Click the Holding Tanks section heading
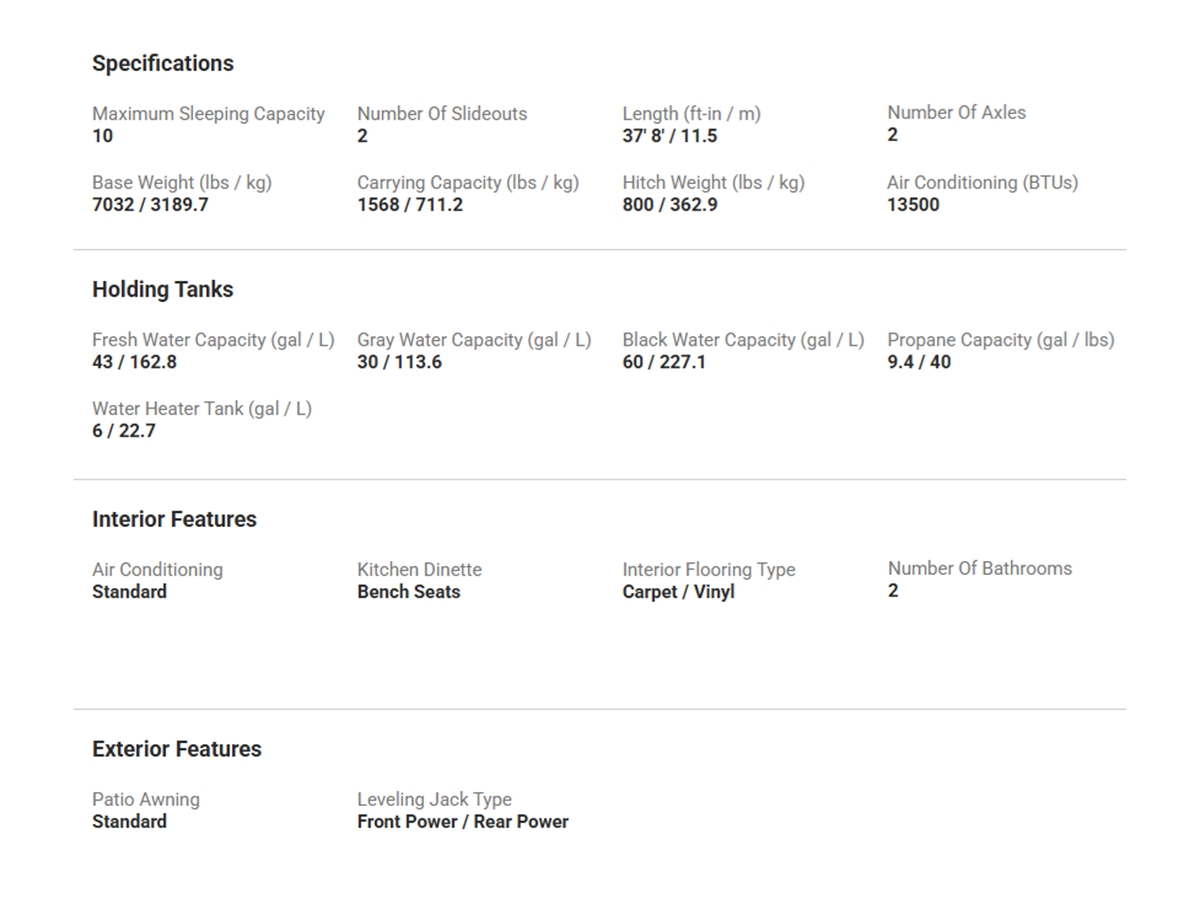 (x=163, y=289)
